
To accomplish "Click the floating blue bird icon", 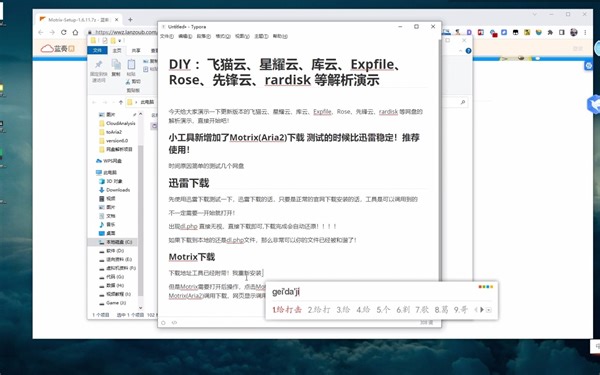I will 593,104.
